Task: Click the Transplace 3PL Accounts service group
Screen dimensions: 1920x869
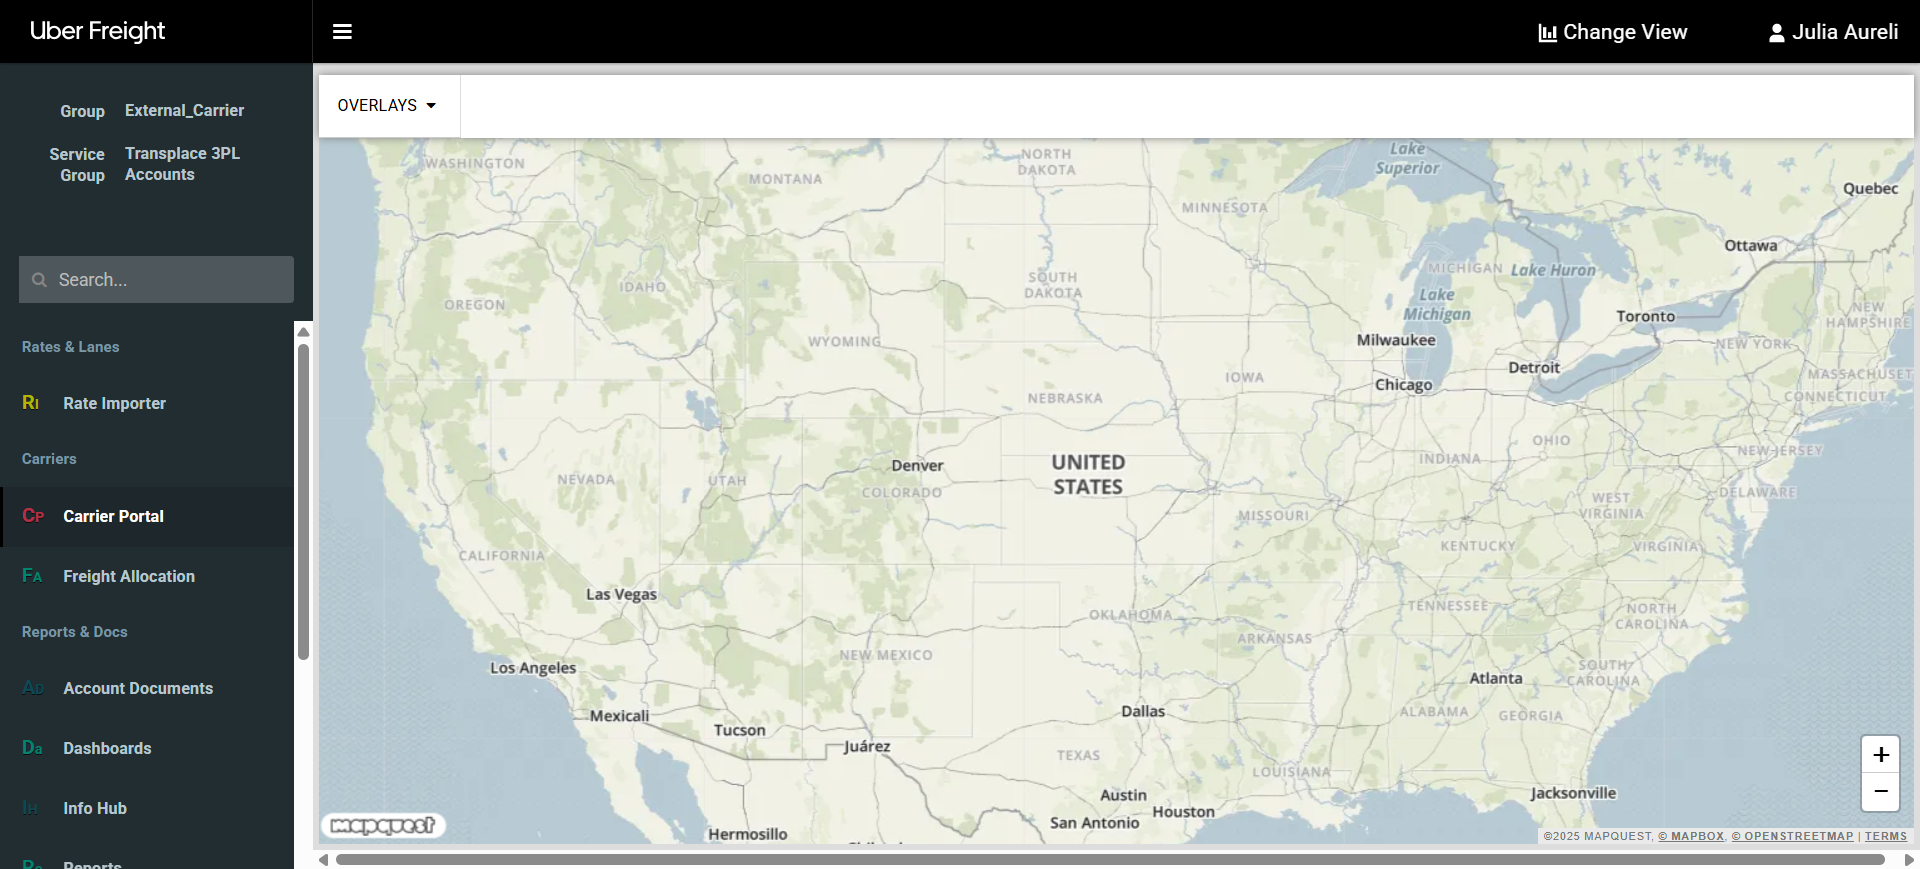Action: click(x=182, y=164)
